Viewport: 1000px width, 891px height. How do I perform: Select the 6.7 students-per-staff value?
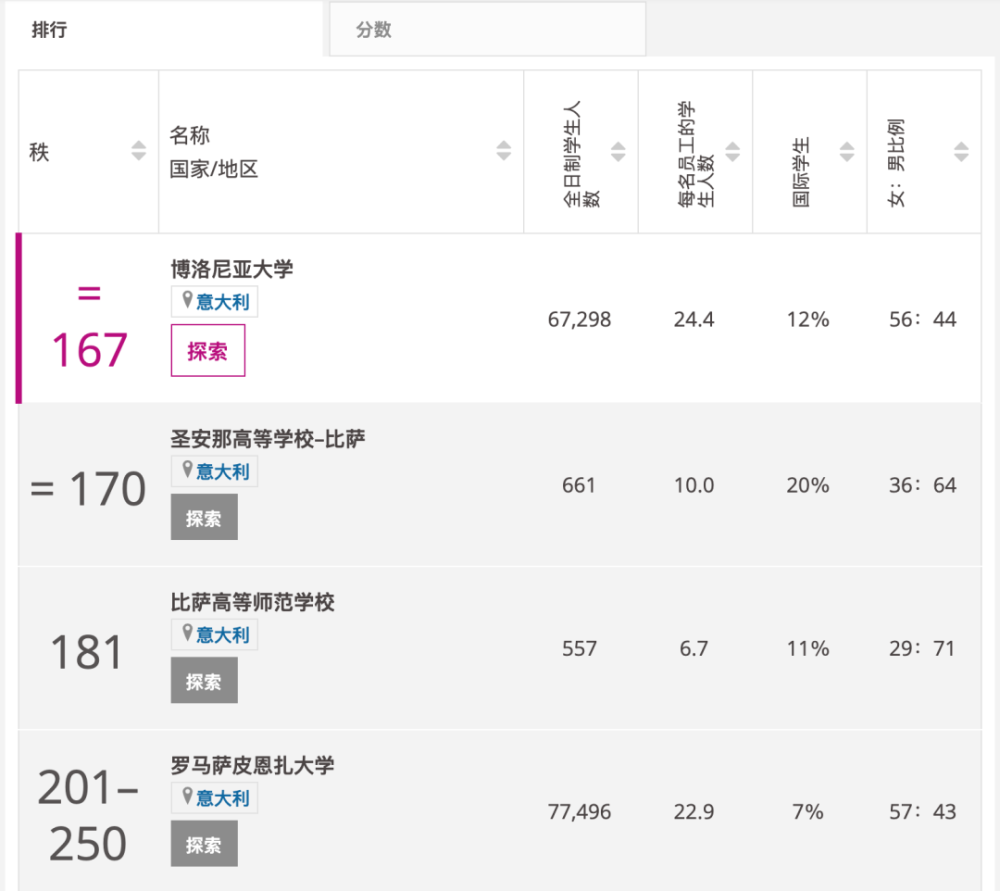[694, 649]
